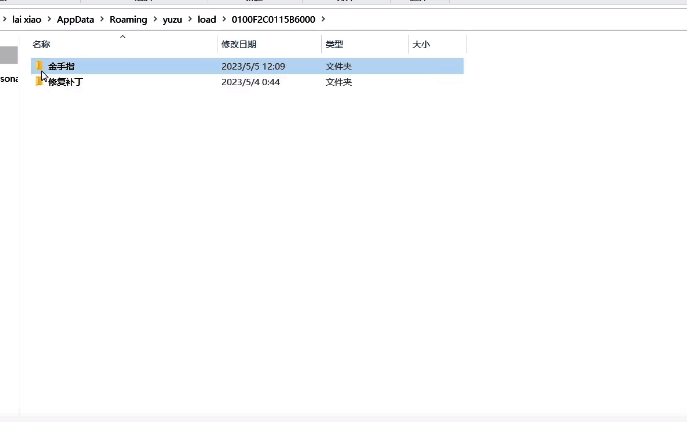The width and height of the screenshot is (687, 422).
Task: Sort files by 名称 column
Action: [x=42, y=44]
